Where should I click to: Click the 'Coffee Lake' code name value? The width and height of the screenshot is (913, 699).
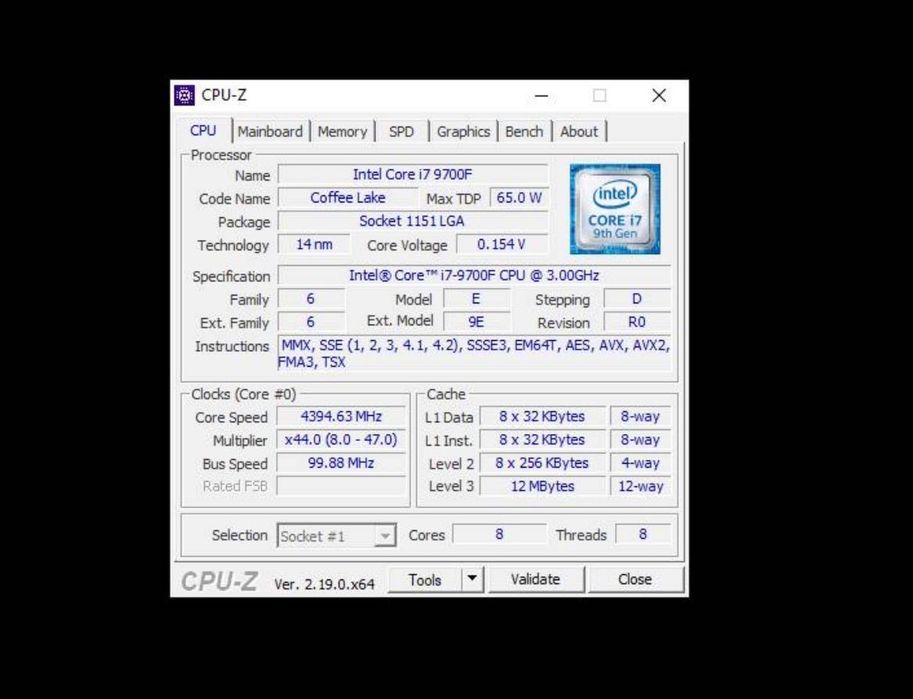(348, 197)
